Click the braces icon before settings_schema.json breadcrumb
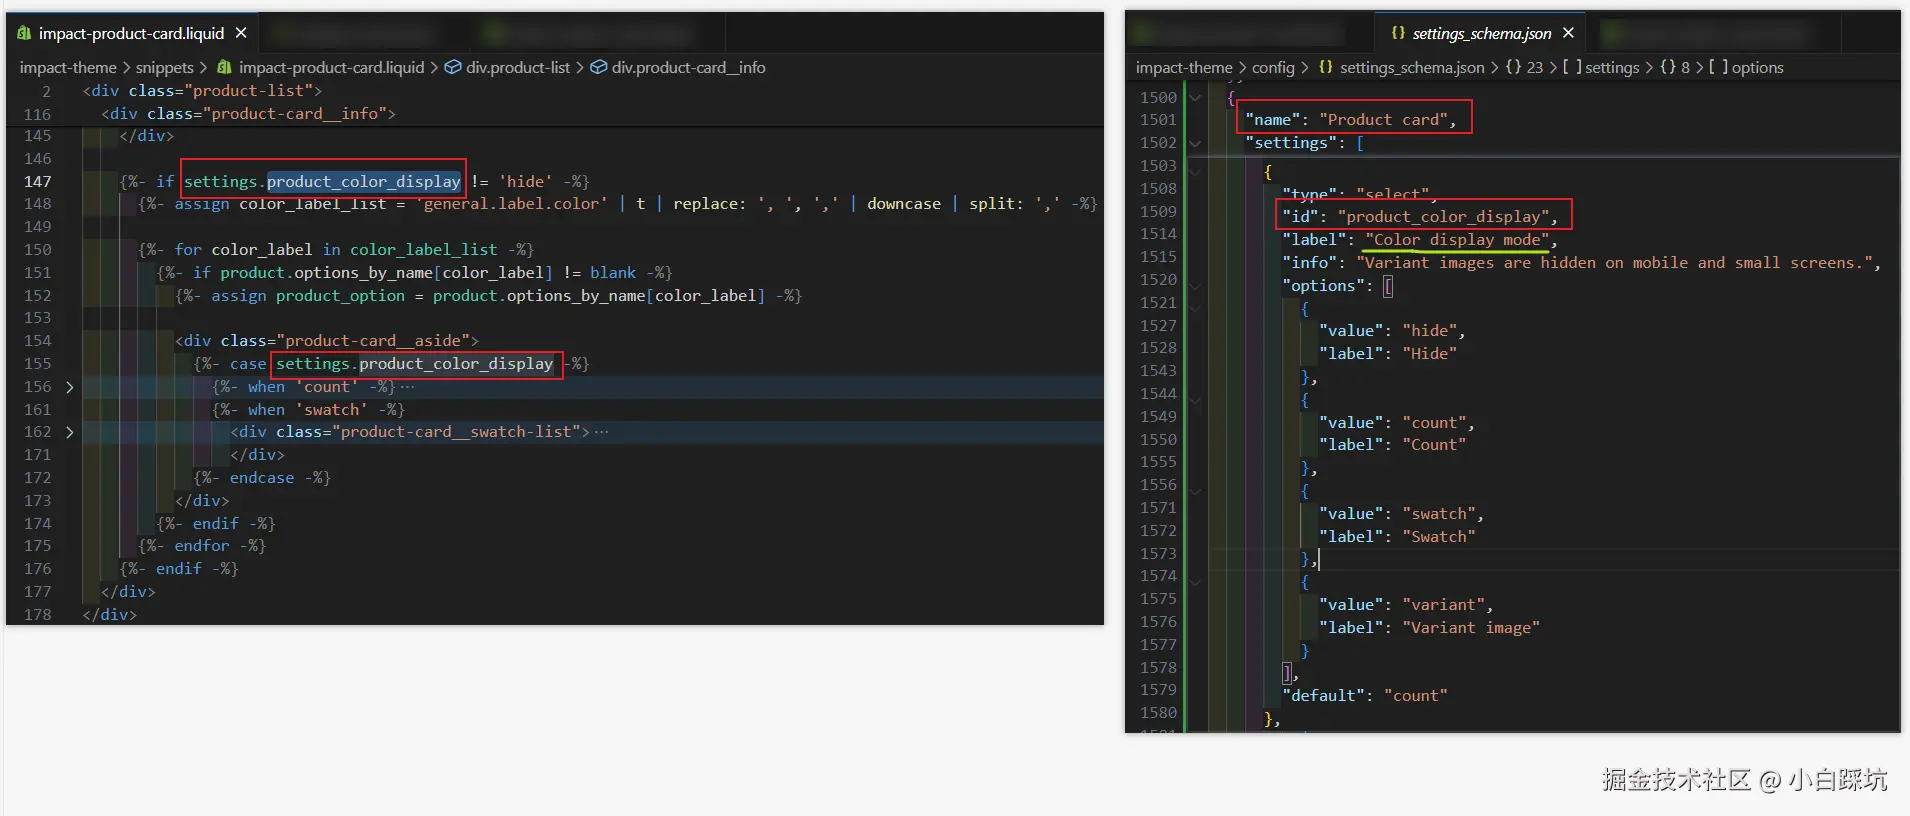The width and height of the screenshot is (1910, 816). [1325, 67]
